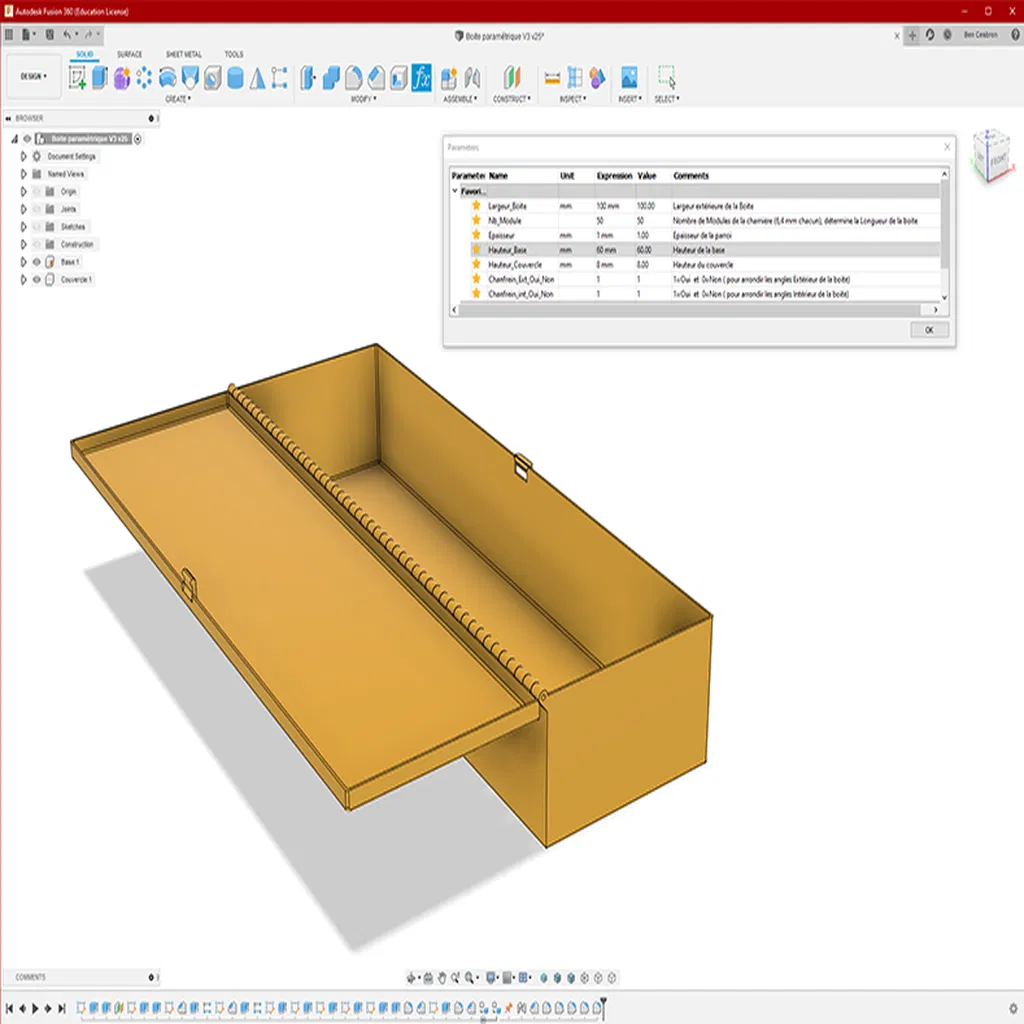Toggle favorite star for Hauteur_Couvercle
Image resolution: width=1024 pixels, height=1024 pixels.
(476, 264)
